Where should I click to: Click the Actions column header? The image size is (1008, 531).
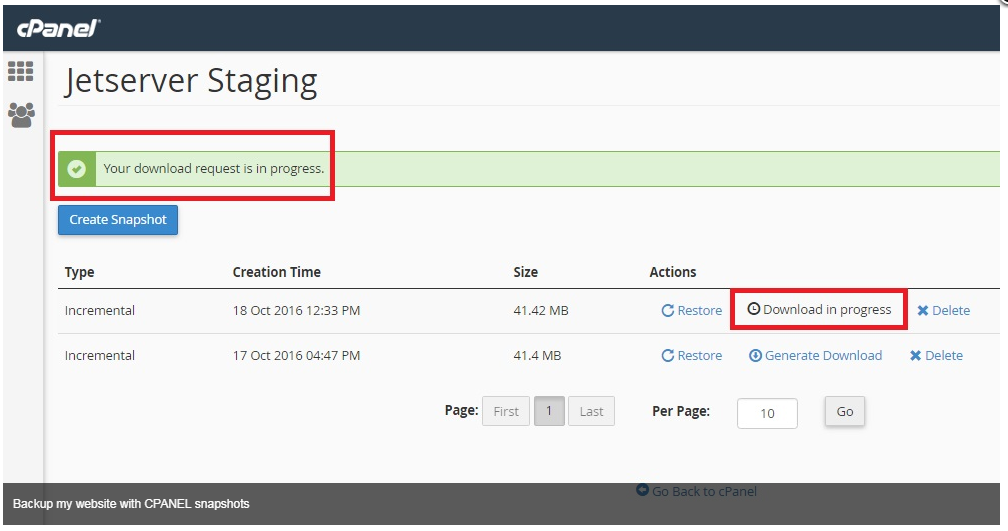(x=672, y=272)
